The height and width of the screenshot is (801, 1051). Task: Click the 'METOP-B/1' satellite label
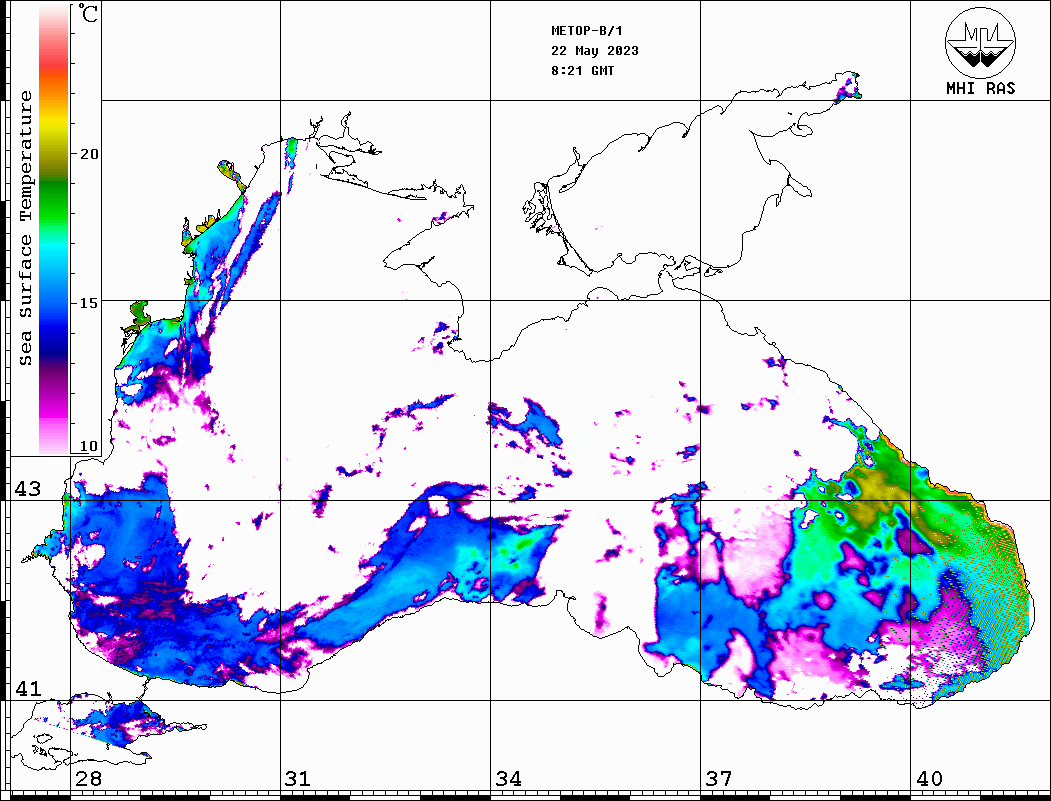(x=587, y=31)
